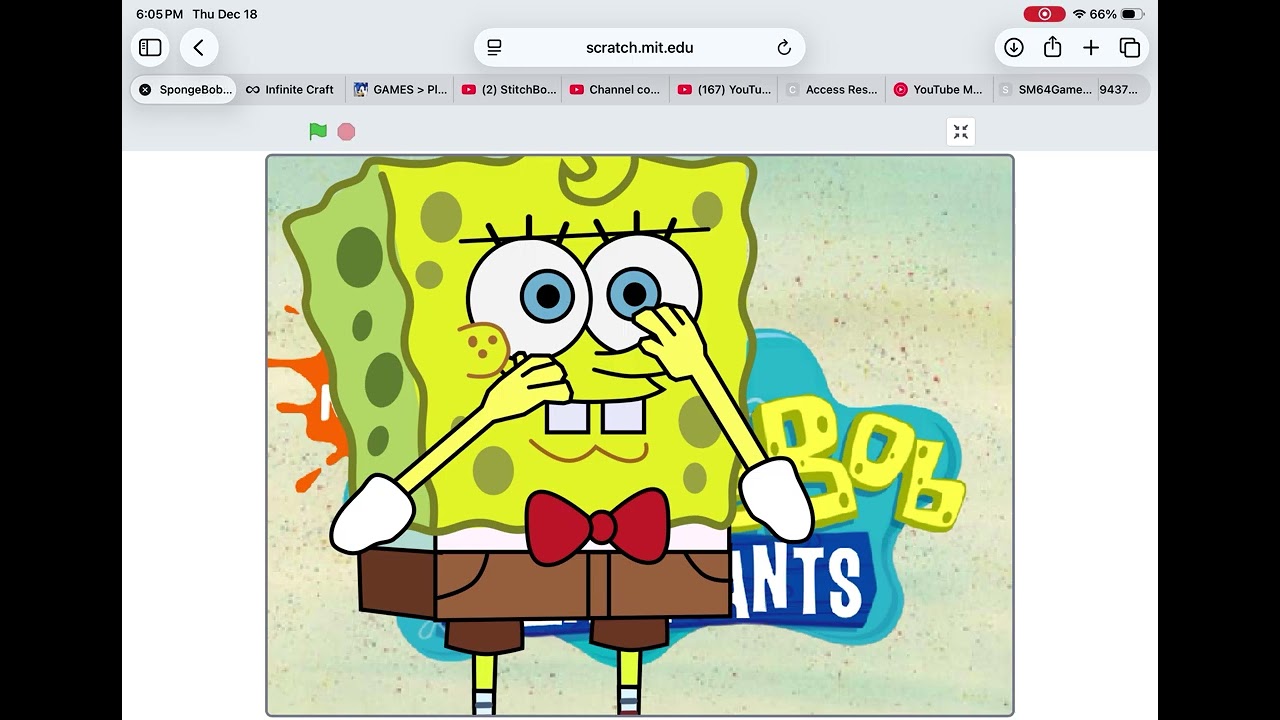The image size is (1280, 720).
Task: Share the current page
Action: point(1052,47)
